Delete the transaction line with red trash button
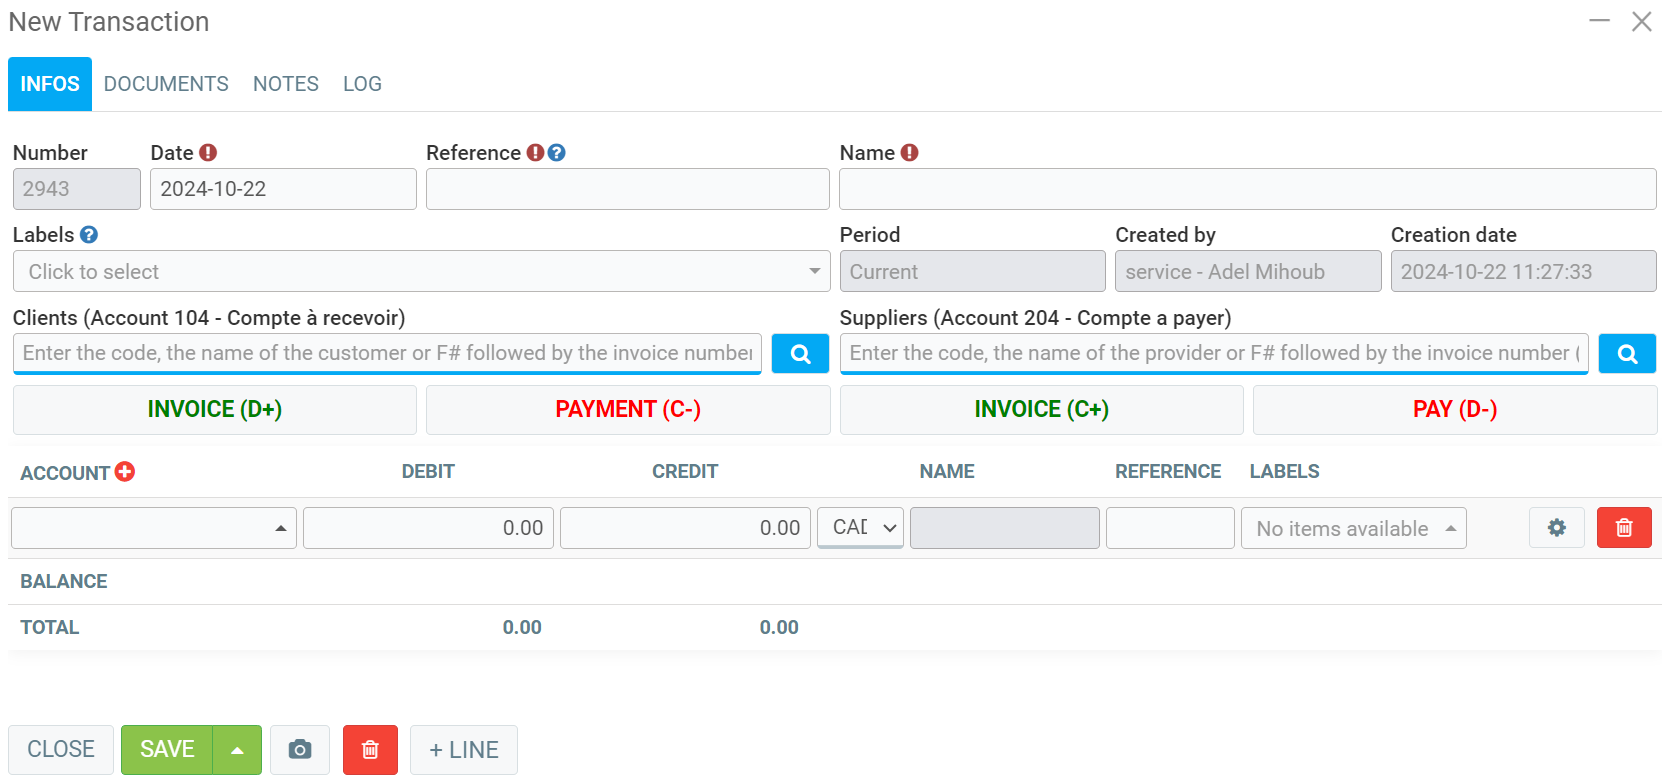1664x783 pixels. point(1623,528)
